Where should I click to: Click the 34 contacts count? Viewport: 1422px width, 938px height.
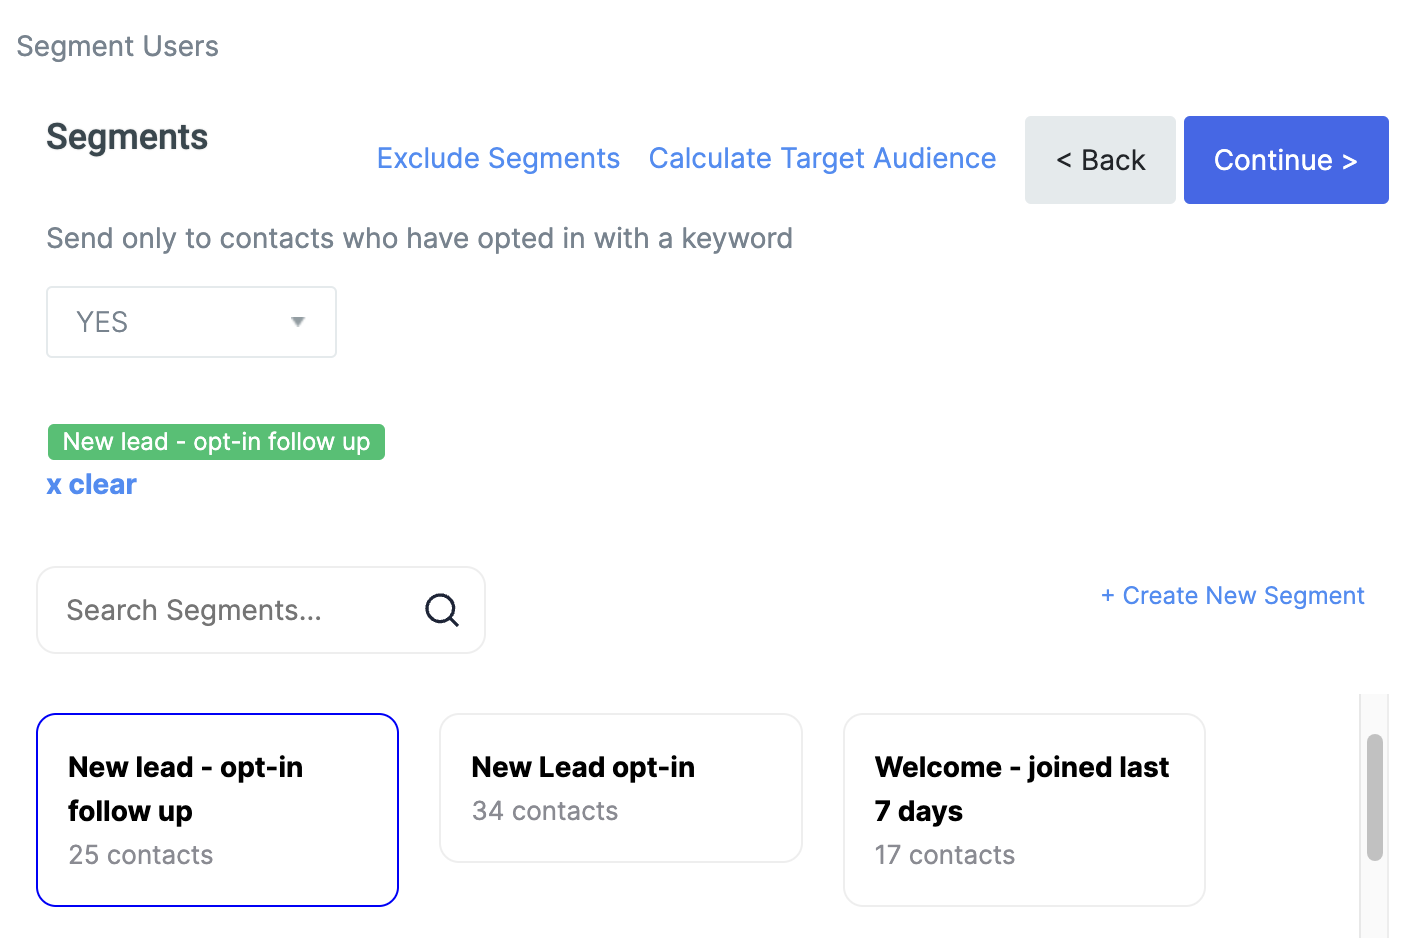pos(545,811)
